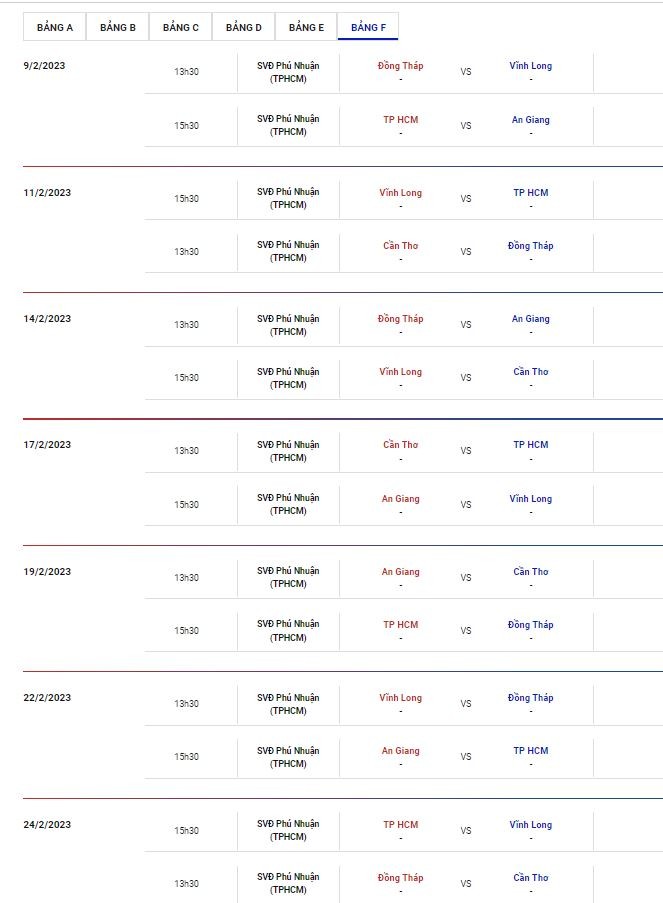This screenshot has width=663, height=903.
Task: Click Vĩnh Long in the 17/2/2023 15h30 match
Action: click(x=530, y=499)
